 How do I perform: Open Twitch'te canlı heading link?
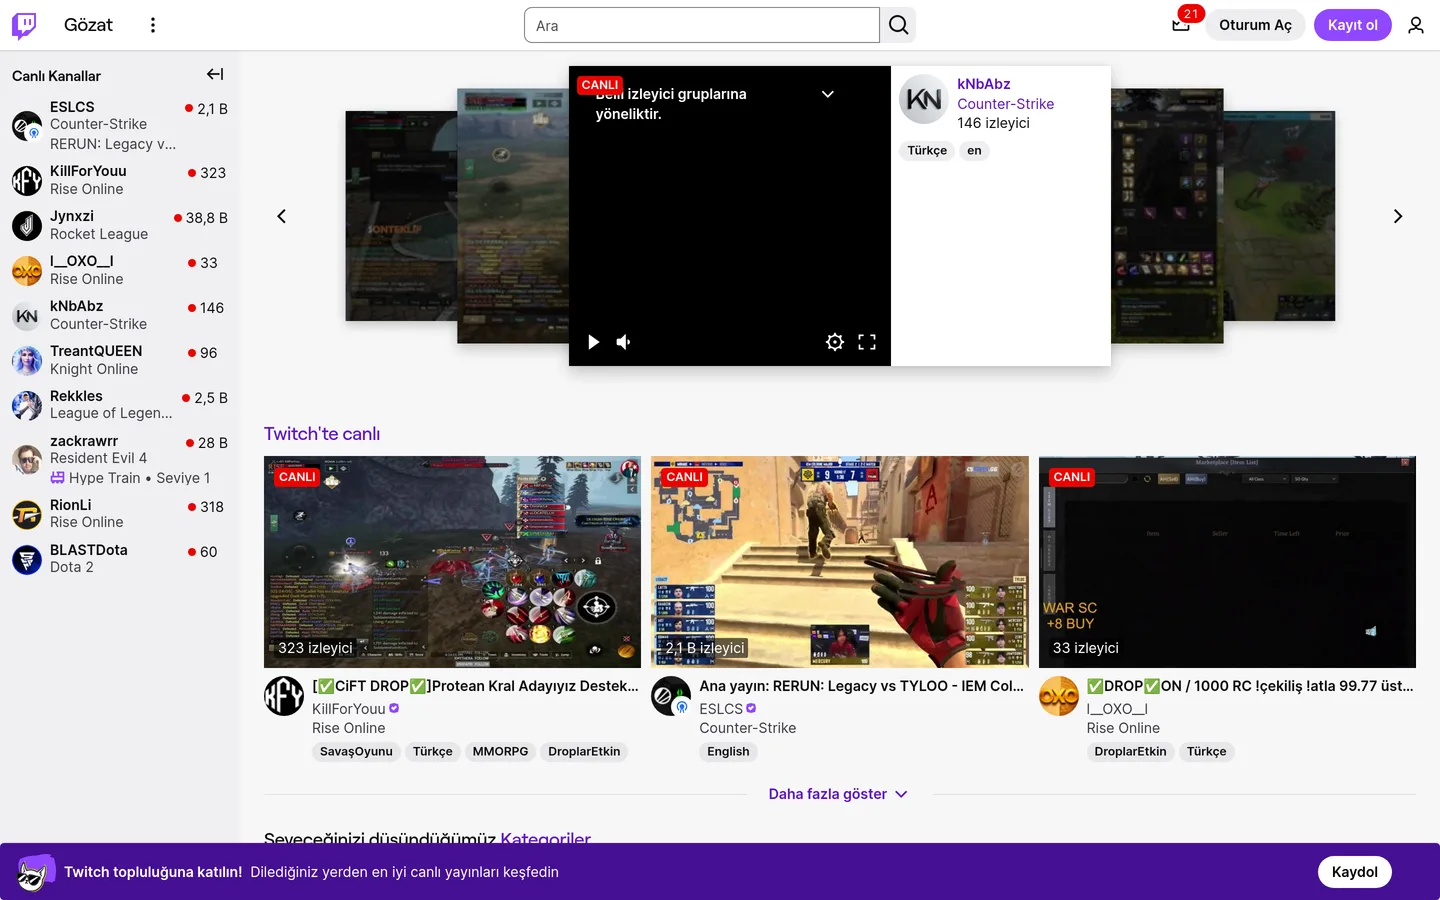pyautogui.click(x=322, y=434)
